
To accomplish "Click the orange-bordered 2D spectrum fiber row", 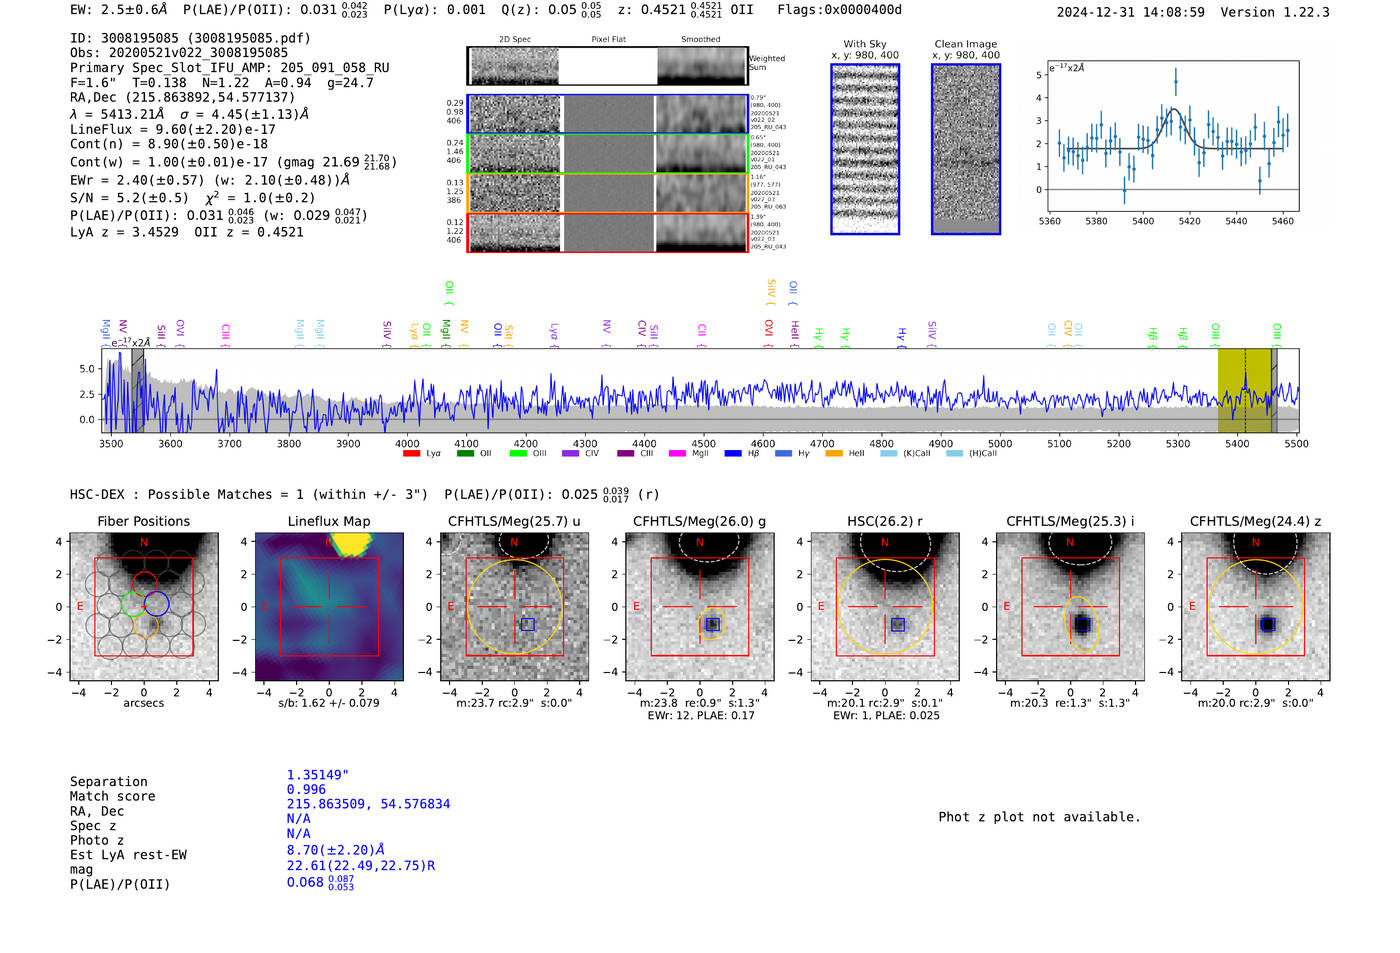I will click(607, 193).
